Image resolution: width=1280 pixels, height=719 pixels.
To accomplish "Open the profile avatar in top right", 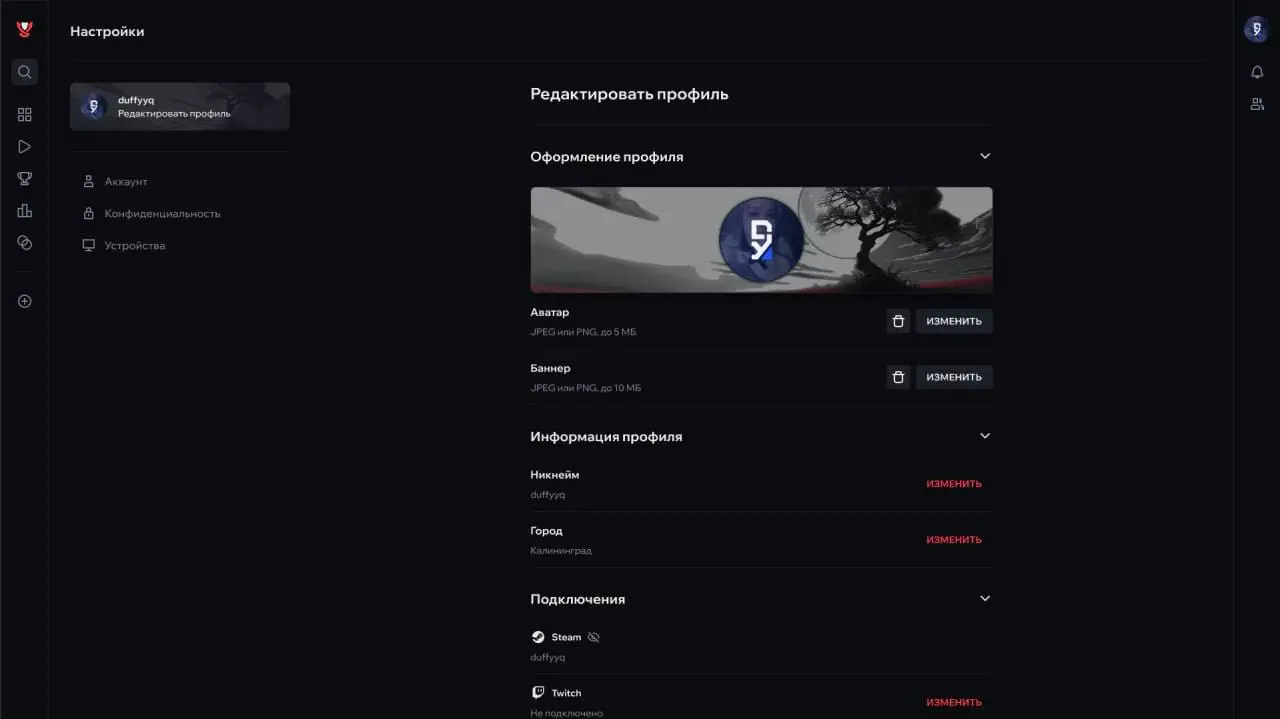I will (1256, 30).
